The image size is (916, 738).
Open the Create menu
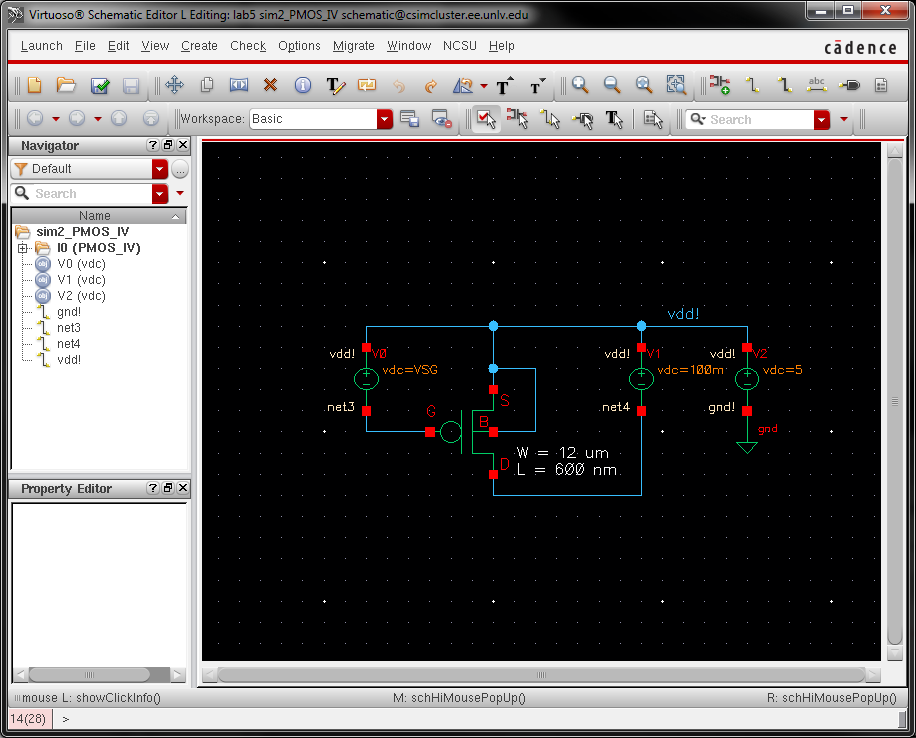199,46
